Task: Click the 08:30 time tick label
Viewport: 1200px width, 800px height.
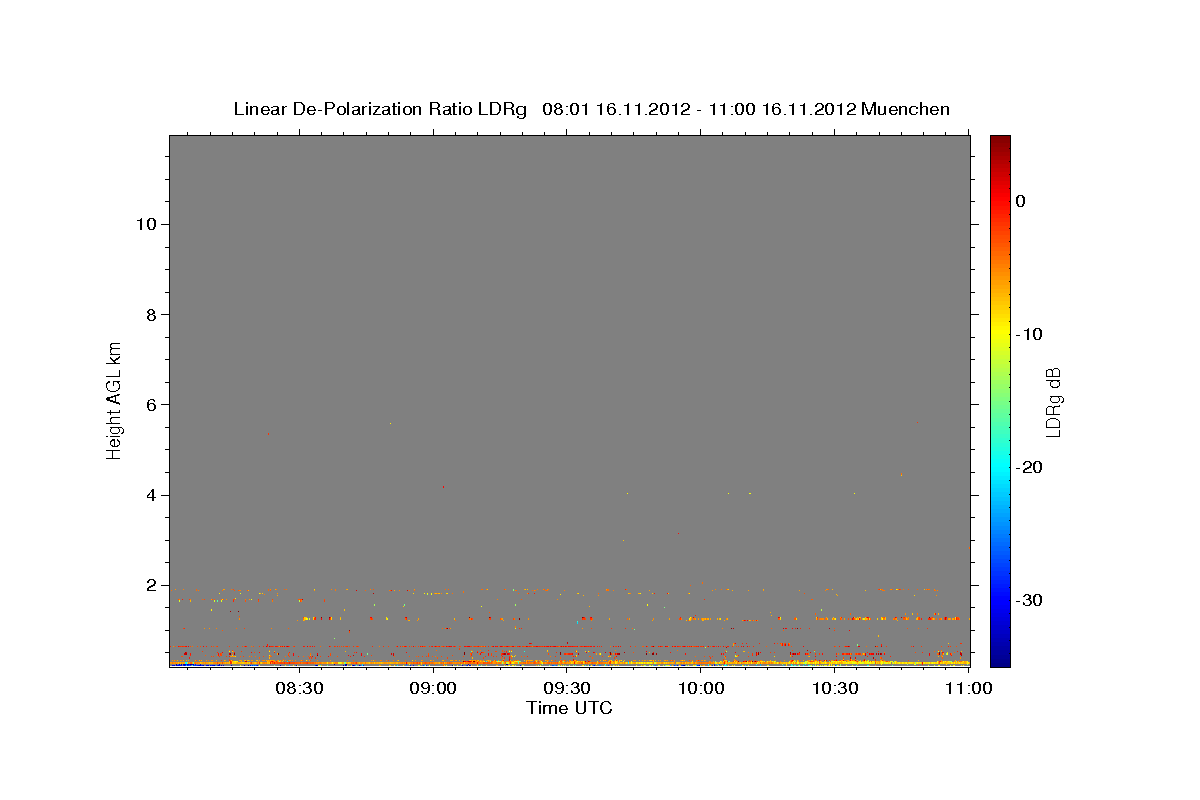Action: pos(299,688)
